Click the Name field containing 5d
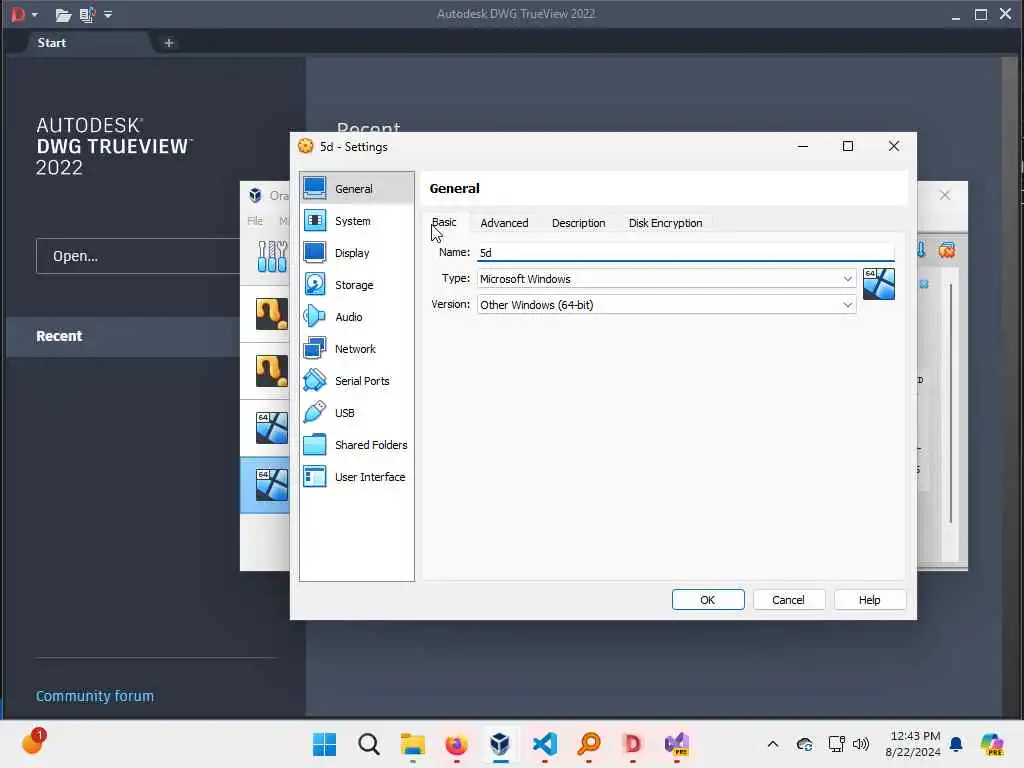The width and height of the screenshot is (1024, 768). 685,253
